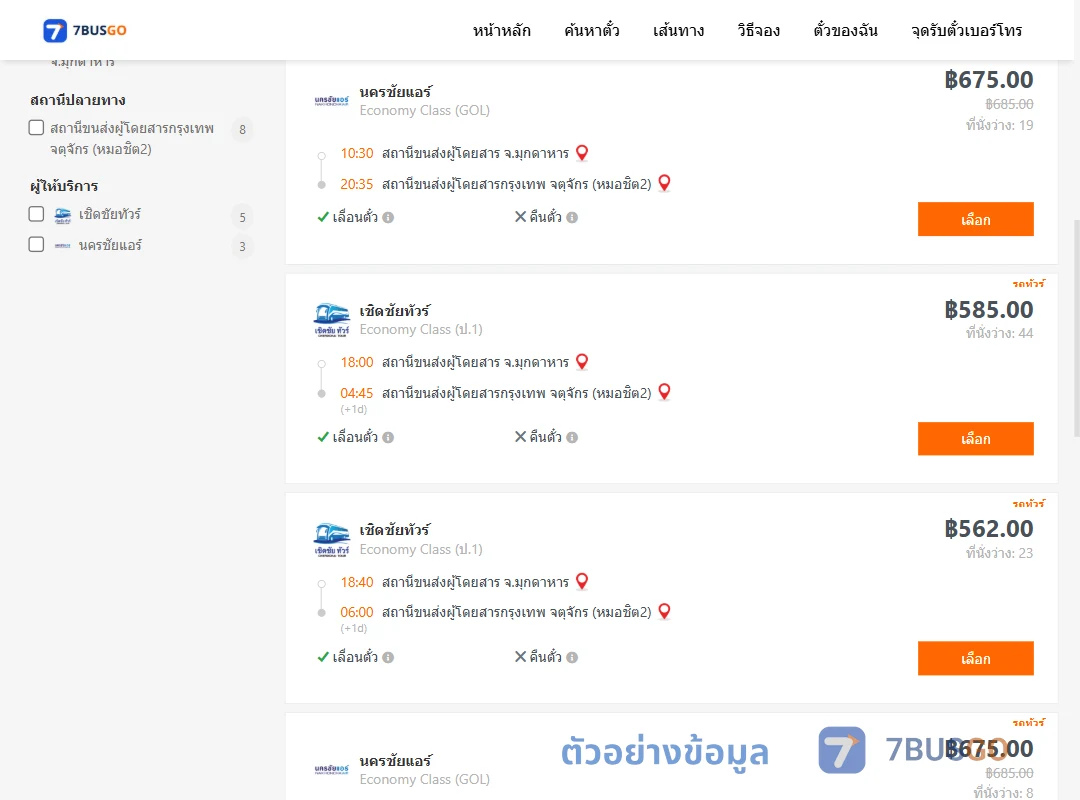Image resolution: width=1080 pixels, height=800 pixels.
Task: Click the 7BUSGO logo in header
Action: 85,30
